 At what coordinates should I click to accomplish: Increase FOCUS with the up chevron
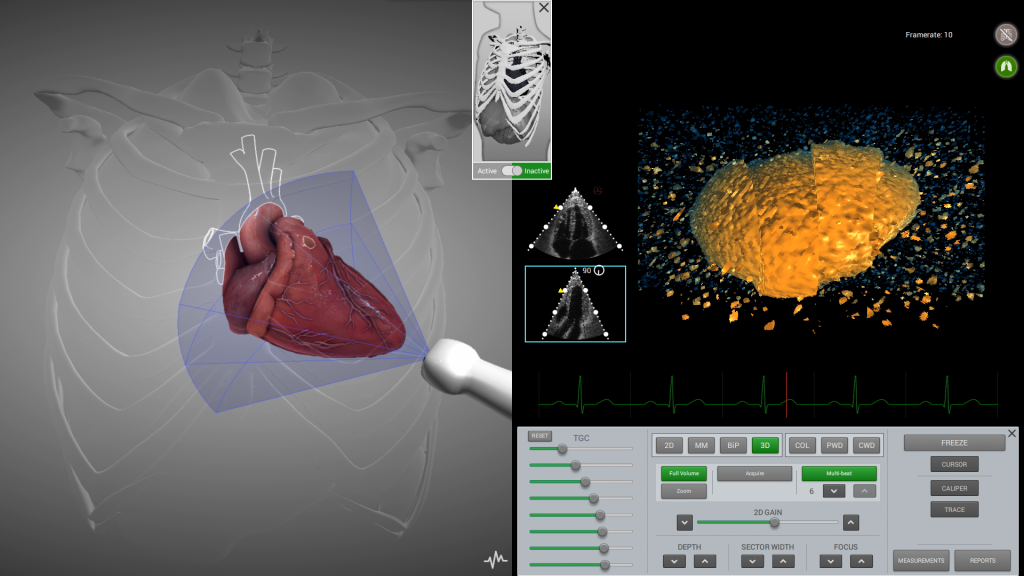861,561
